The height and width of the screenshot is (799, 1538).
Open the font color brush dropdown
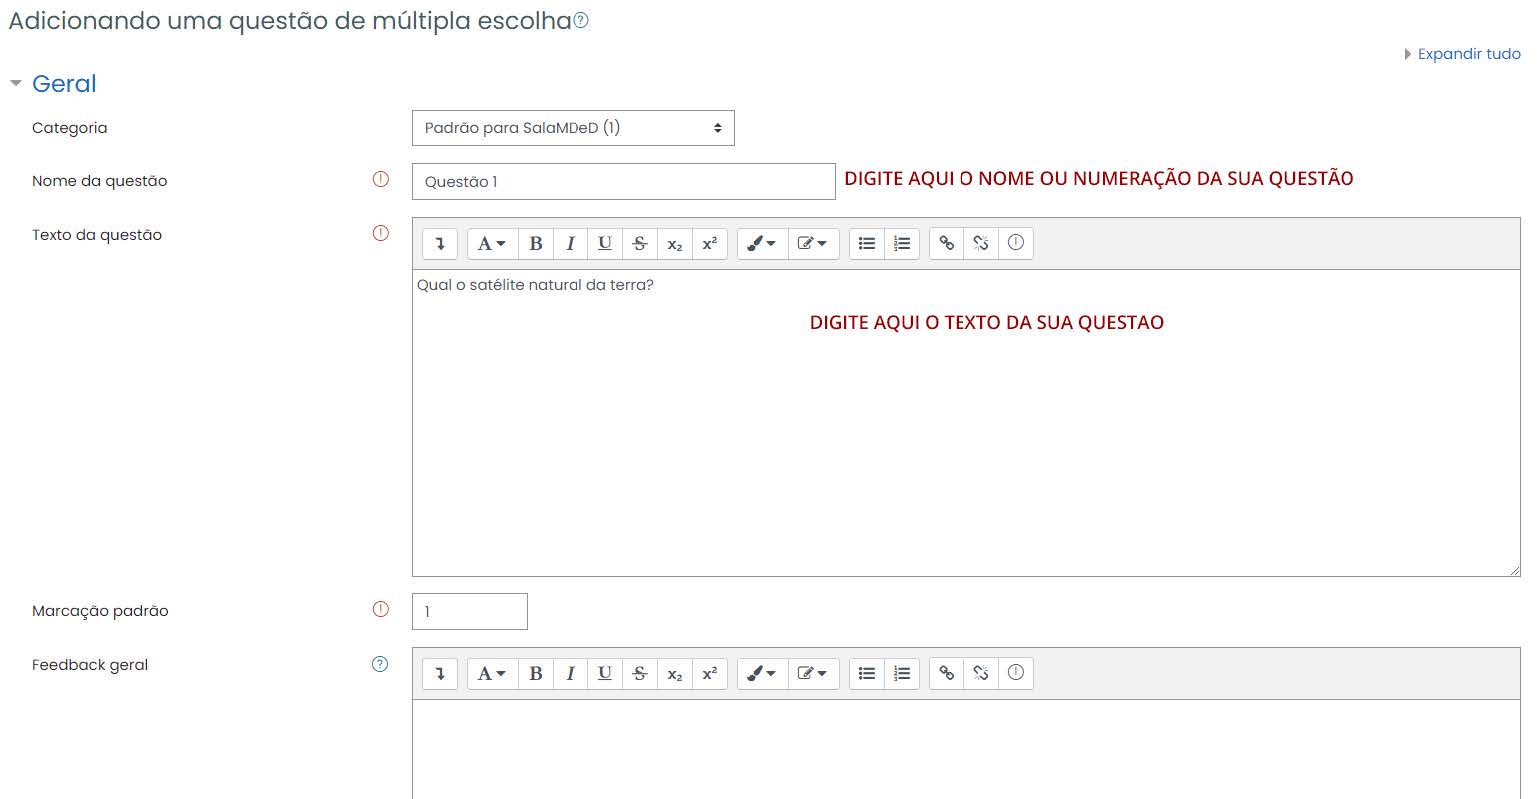click(x=762, y=243)
